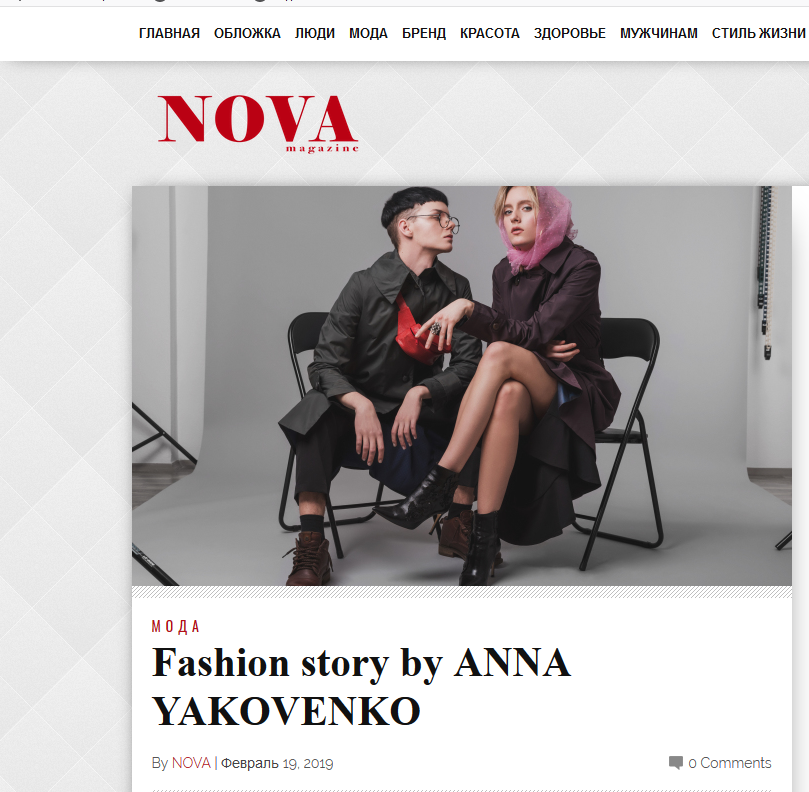Open the Fashion story by ANNA YAKOVENKO headline
Image resolution: width=809 pixels, height=792 pixels.
pos(361,686)
